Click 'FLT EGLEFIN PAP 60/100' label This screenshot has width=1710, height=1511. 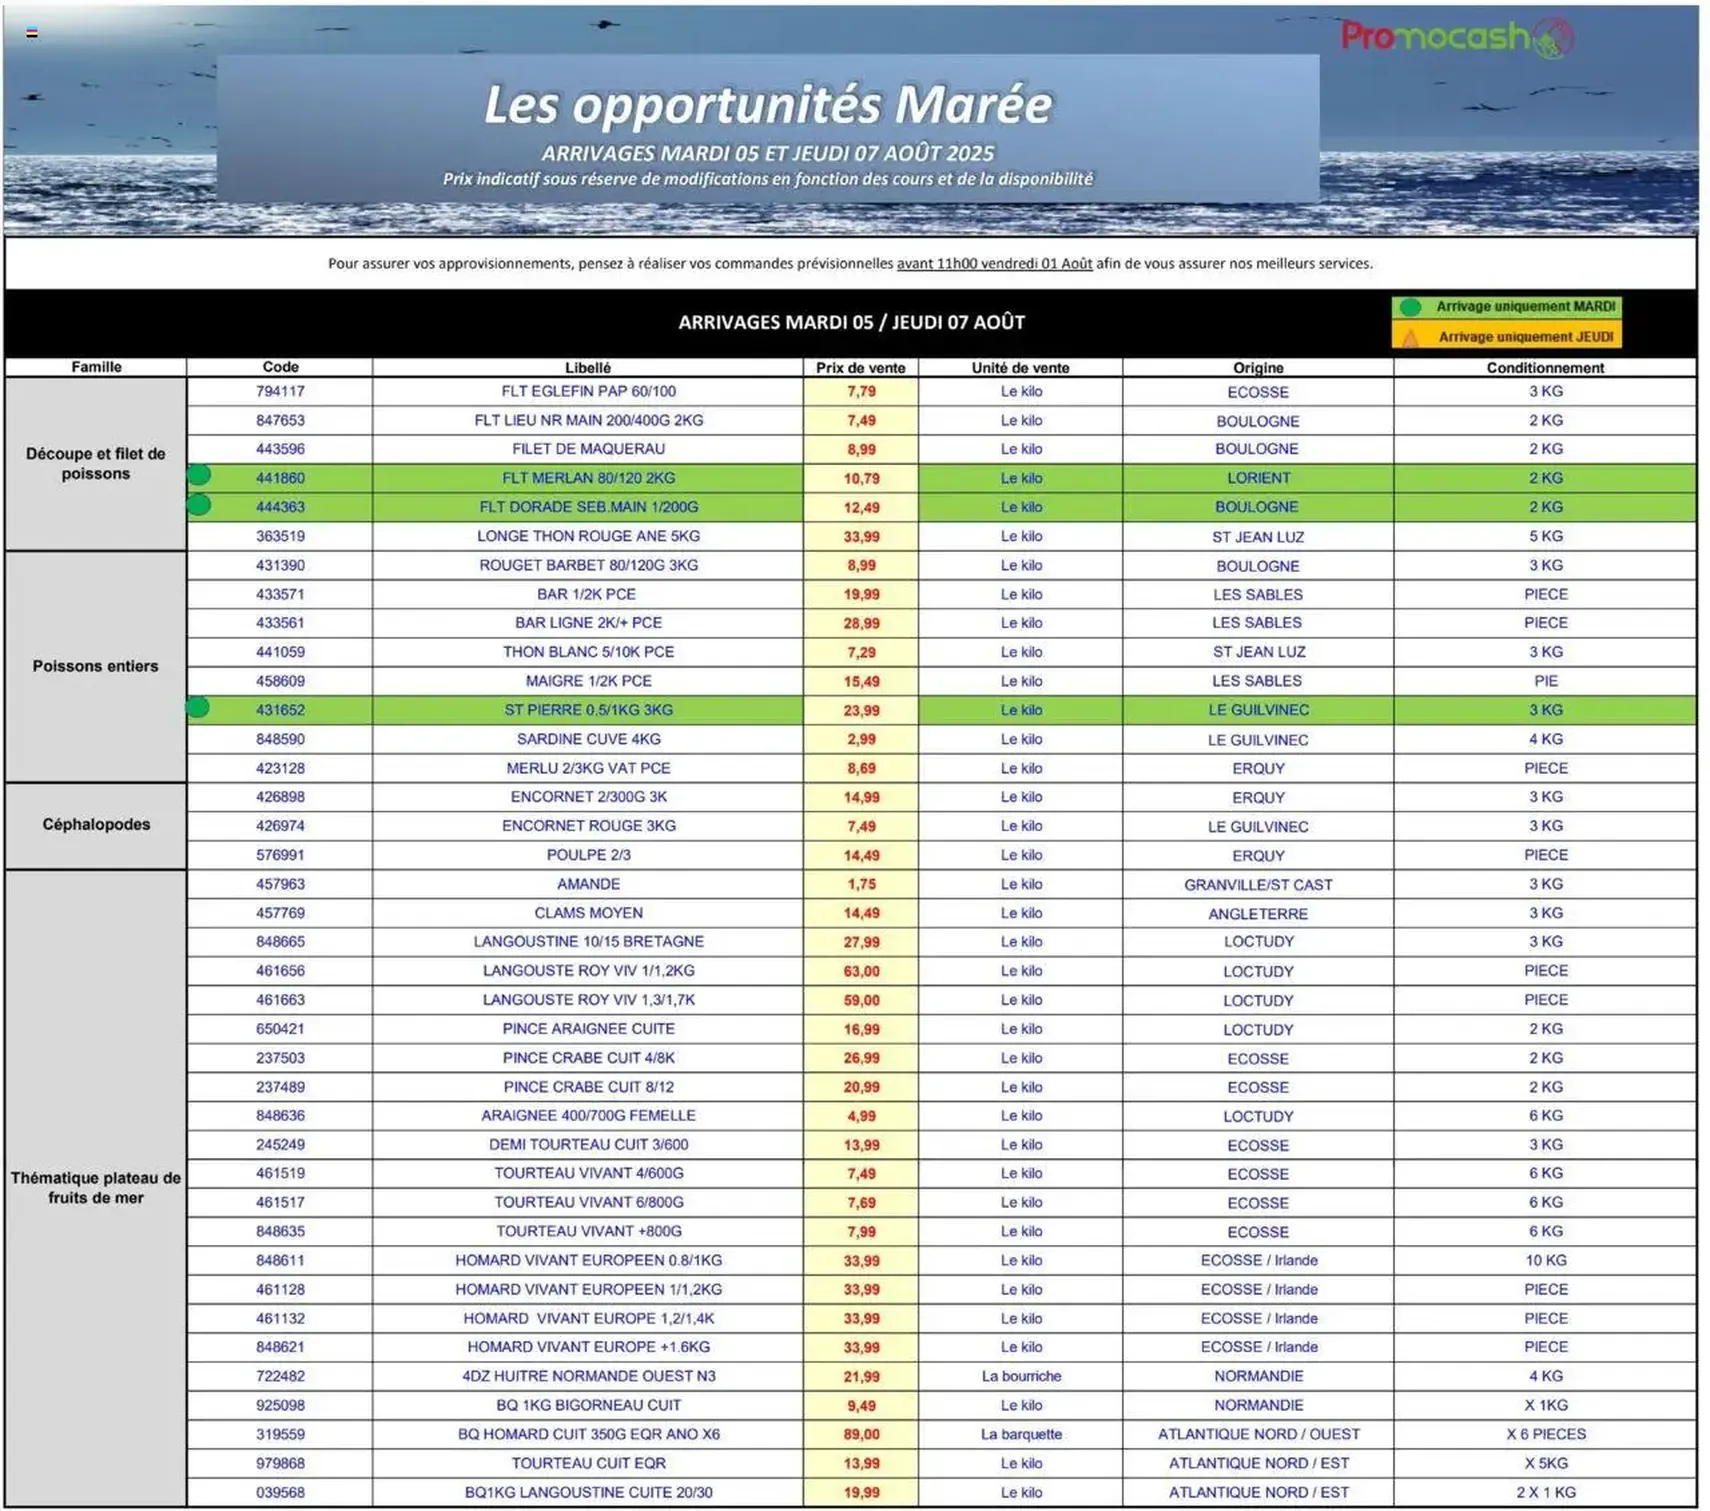pyautogui.click(x=588, y=391)
